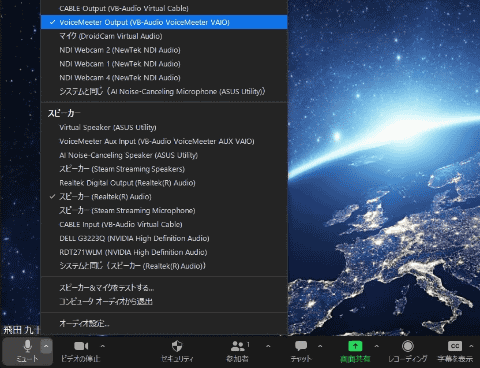Expand chevron next to Share Screen

377,346
